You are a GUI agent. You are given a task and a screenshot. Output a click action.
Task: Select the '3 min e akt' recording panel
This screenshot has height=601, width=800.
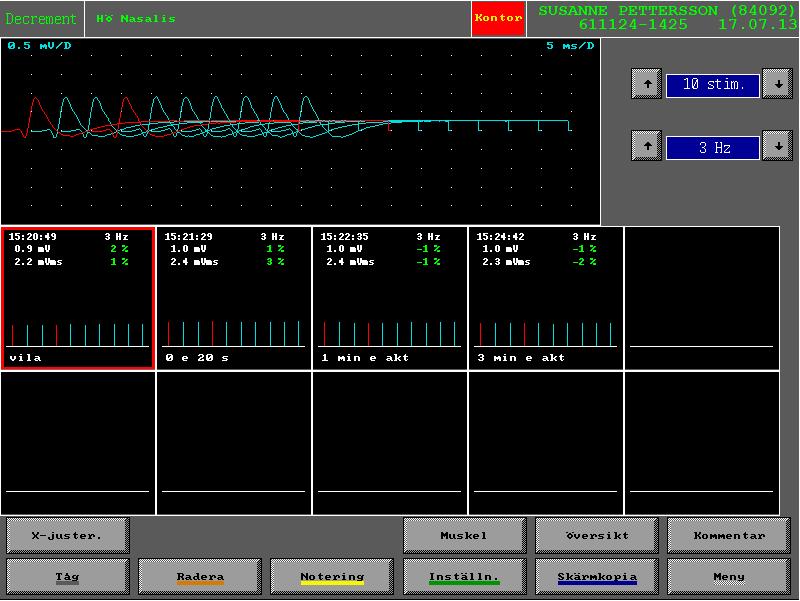[x=546, y=298]
